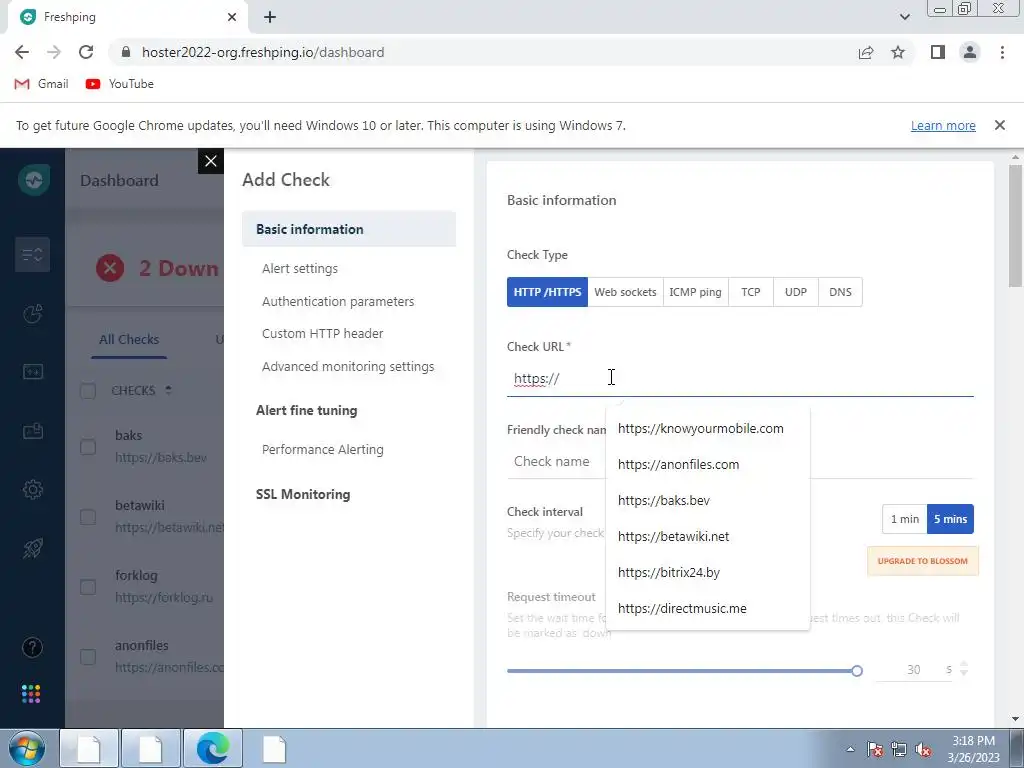Open the tab search dropdown arrow
The width and height of the screenshot is (1024, 768).
(x=904, y=17)
